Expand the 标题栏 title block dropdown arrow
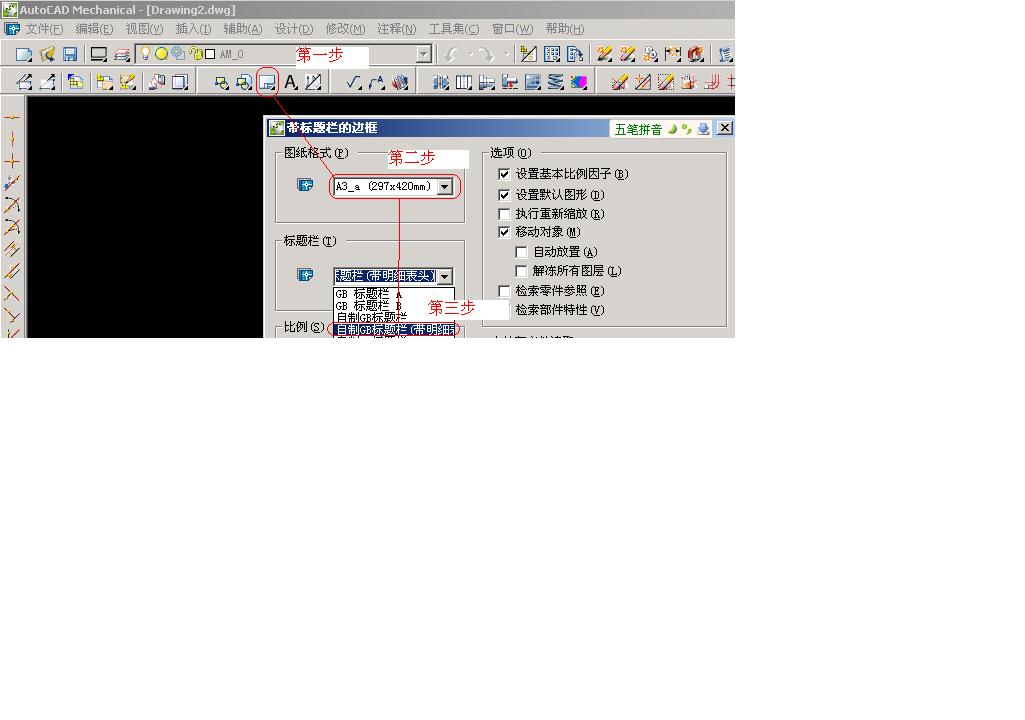 (445, 276)
